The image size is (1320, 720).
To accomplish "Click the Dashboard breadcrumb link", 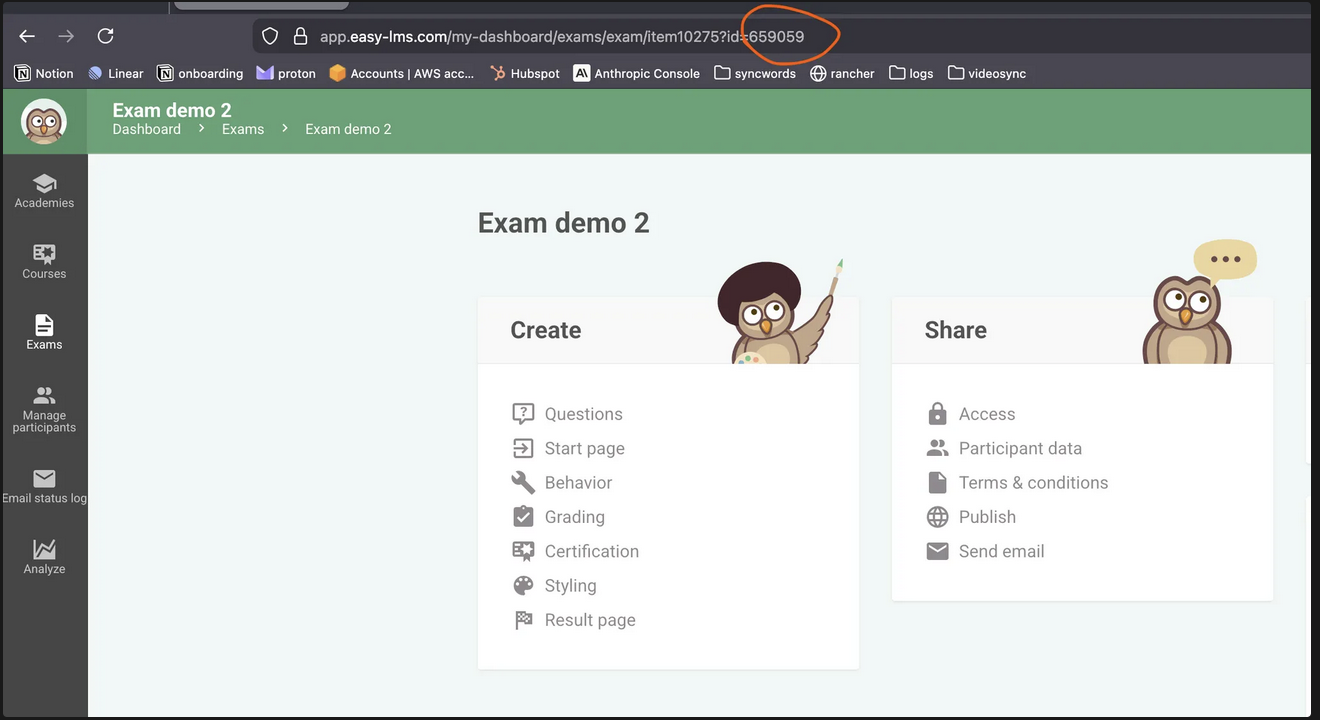I will 147,129.
